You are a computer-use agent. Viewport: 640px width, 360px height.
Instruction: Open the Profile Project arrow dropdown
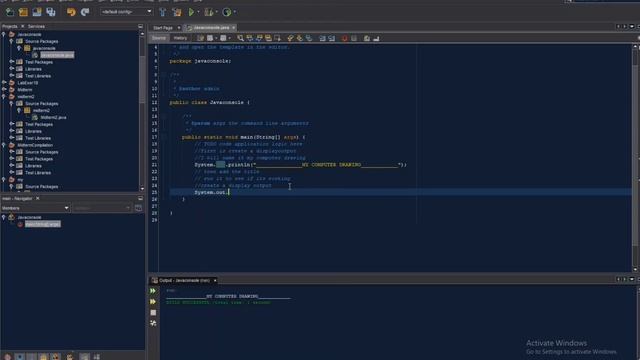click(x=234, y=12)
